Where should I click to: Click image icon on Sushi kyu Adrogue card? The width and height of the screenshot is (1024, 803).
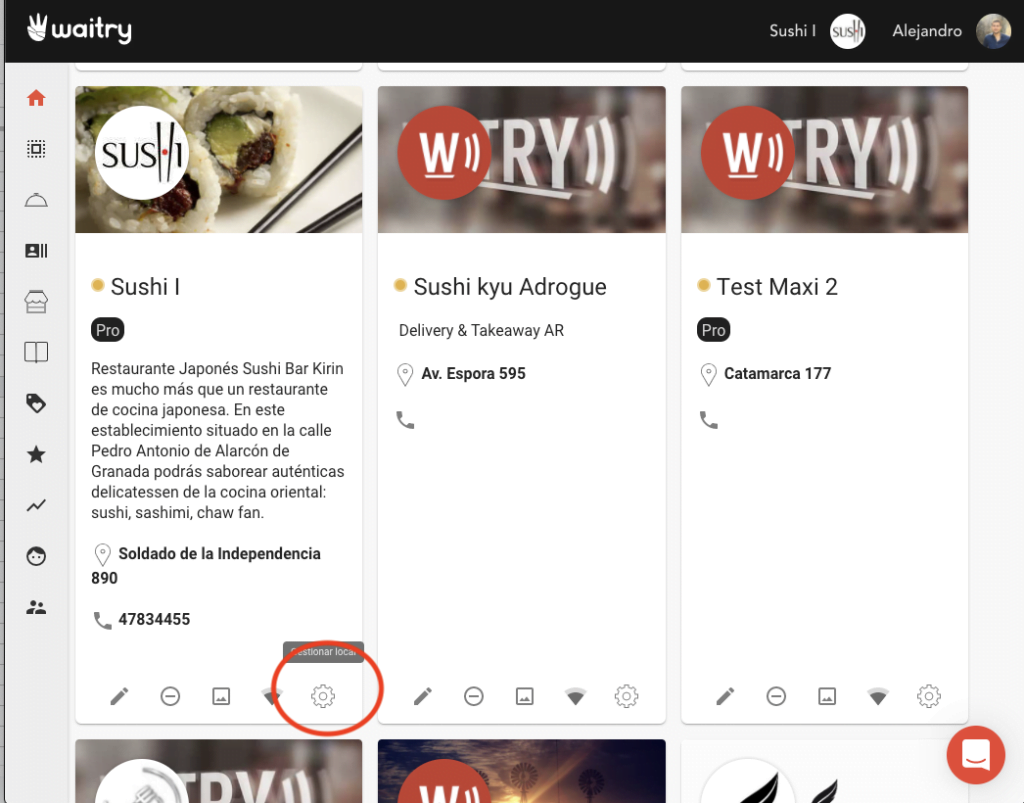(524, 697)
